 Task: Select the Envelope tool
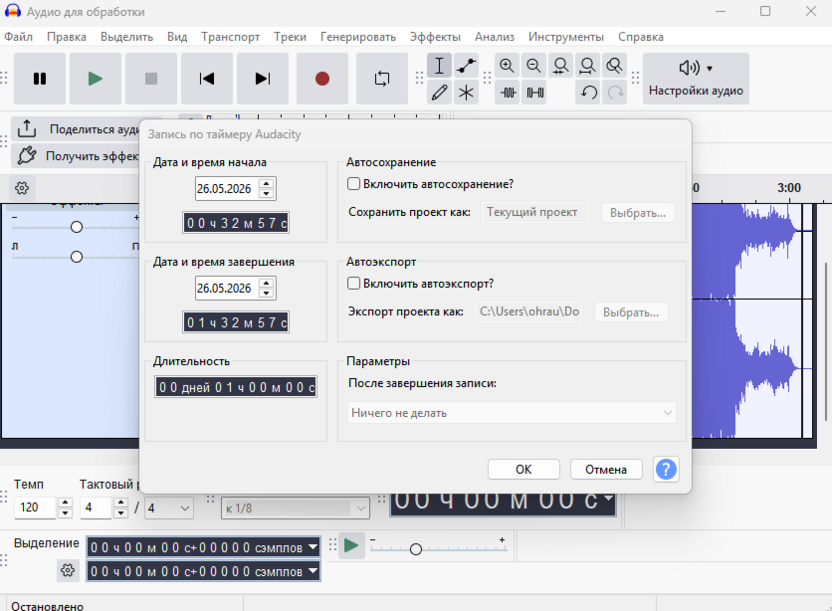coord(466,66)
